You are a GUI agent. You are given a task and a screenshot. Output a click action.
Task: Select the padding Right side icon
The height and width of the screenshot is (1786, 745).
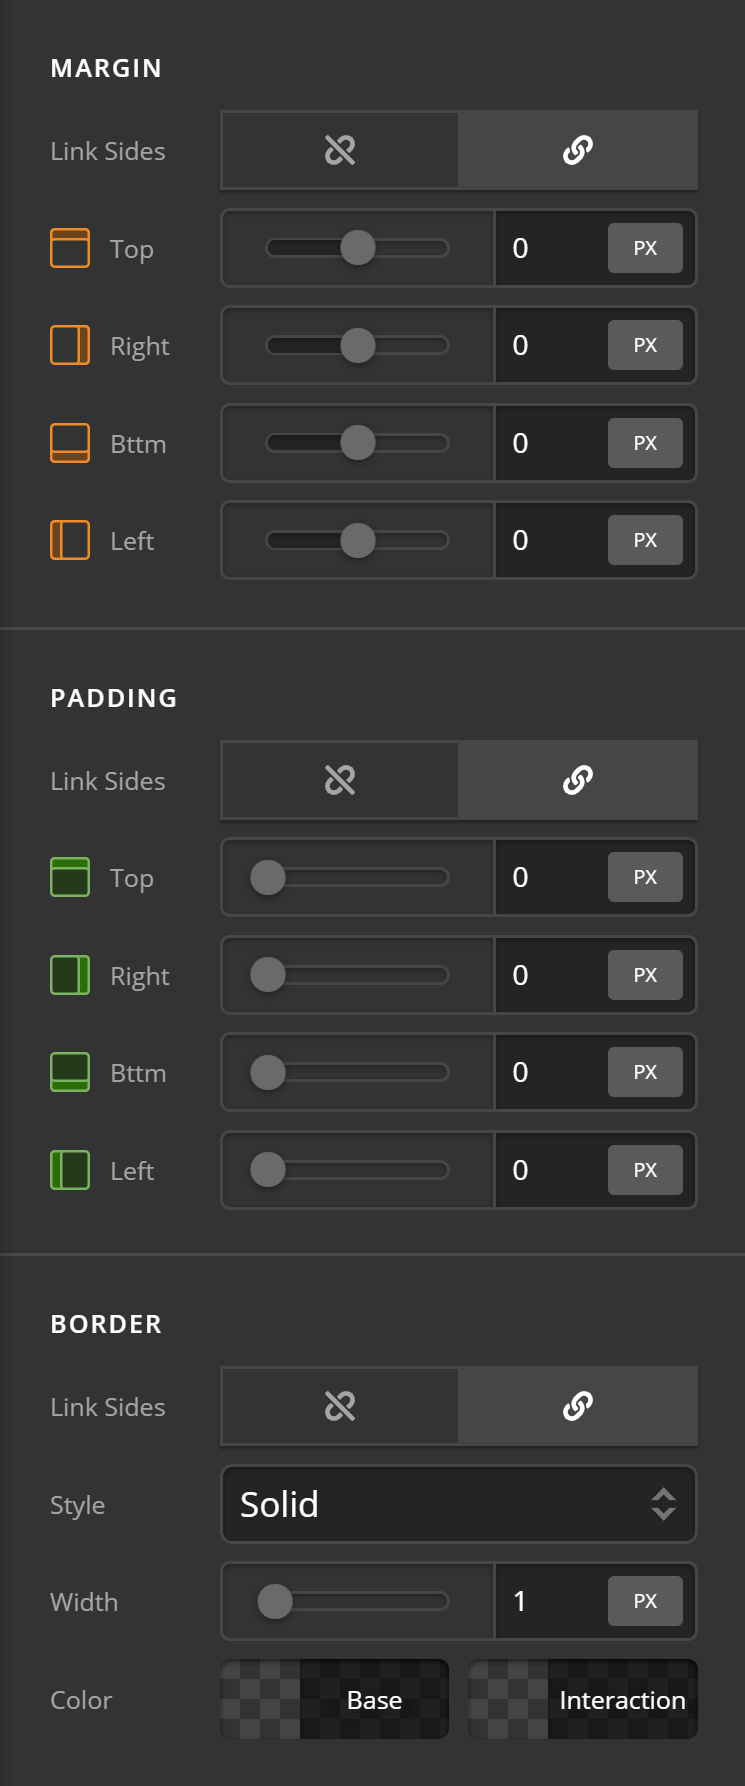tap(69, 973)
